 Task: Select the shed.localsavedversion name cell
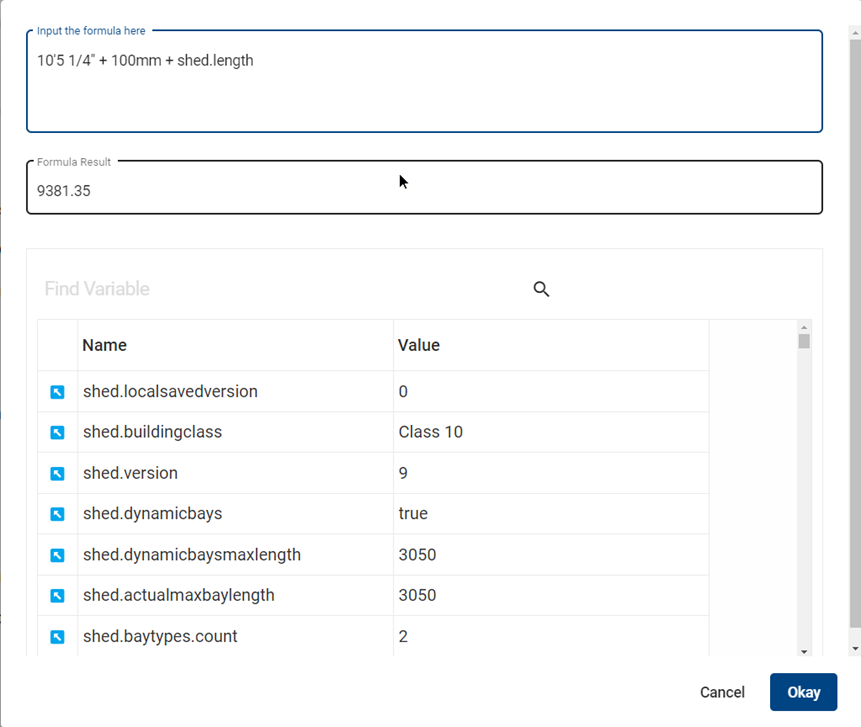pyautogui.click(x=236, y=392)
